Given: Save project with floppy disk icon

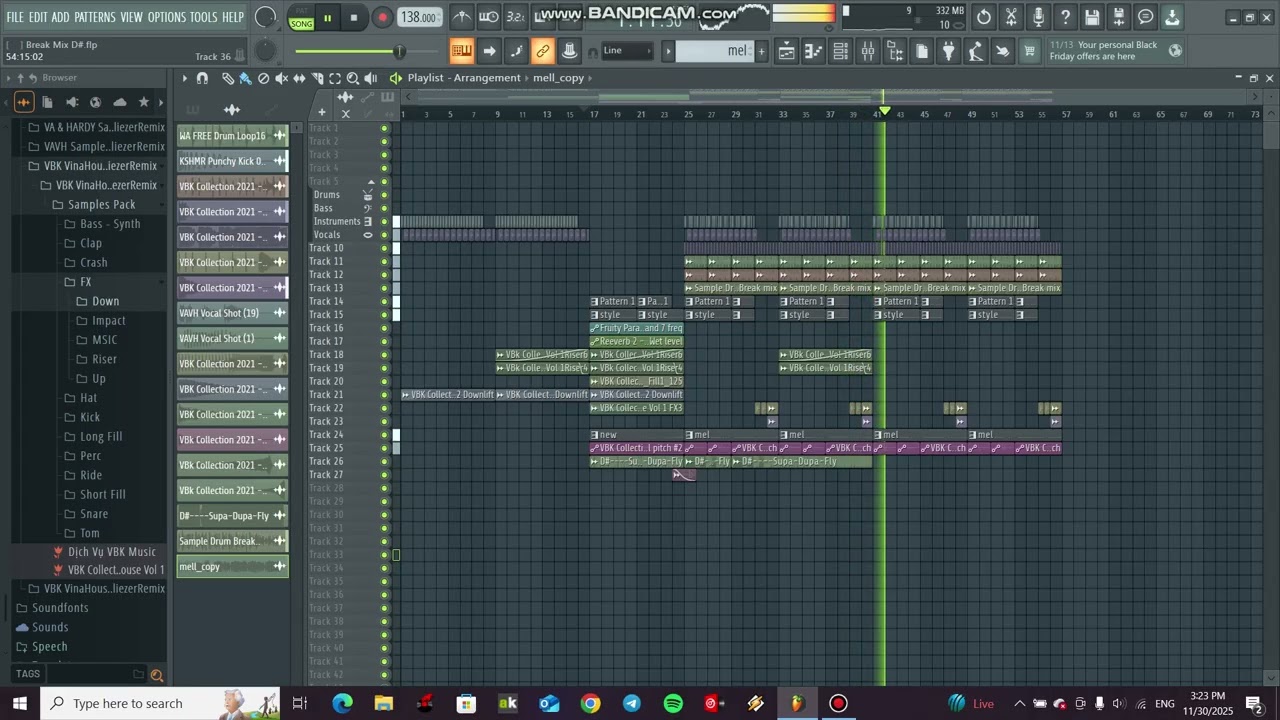Looking at the screenshot, I should pos(1092,17).
